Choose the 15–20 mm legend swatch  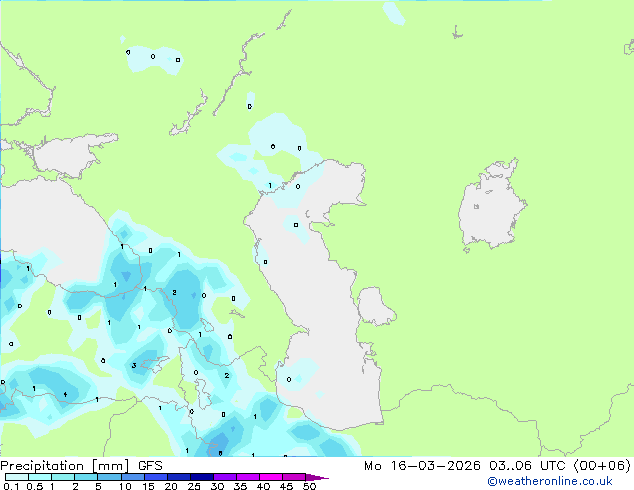coord(155,477)
